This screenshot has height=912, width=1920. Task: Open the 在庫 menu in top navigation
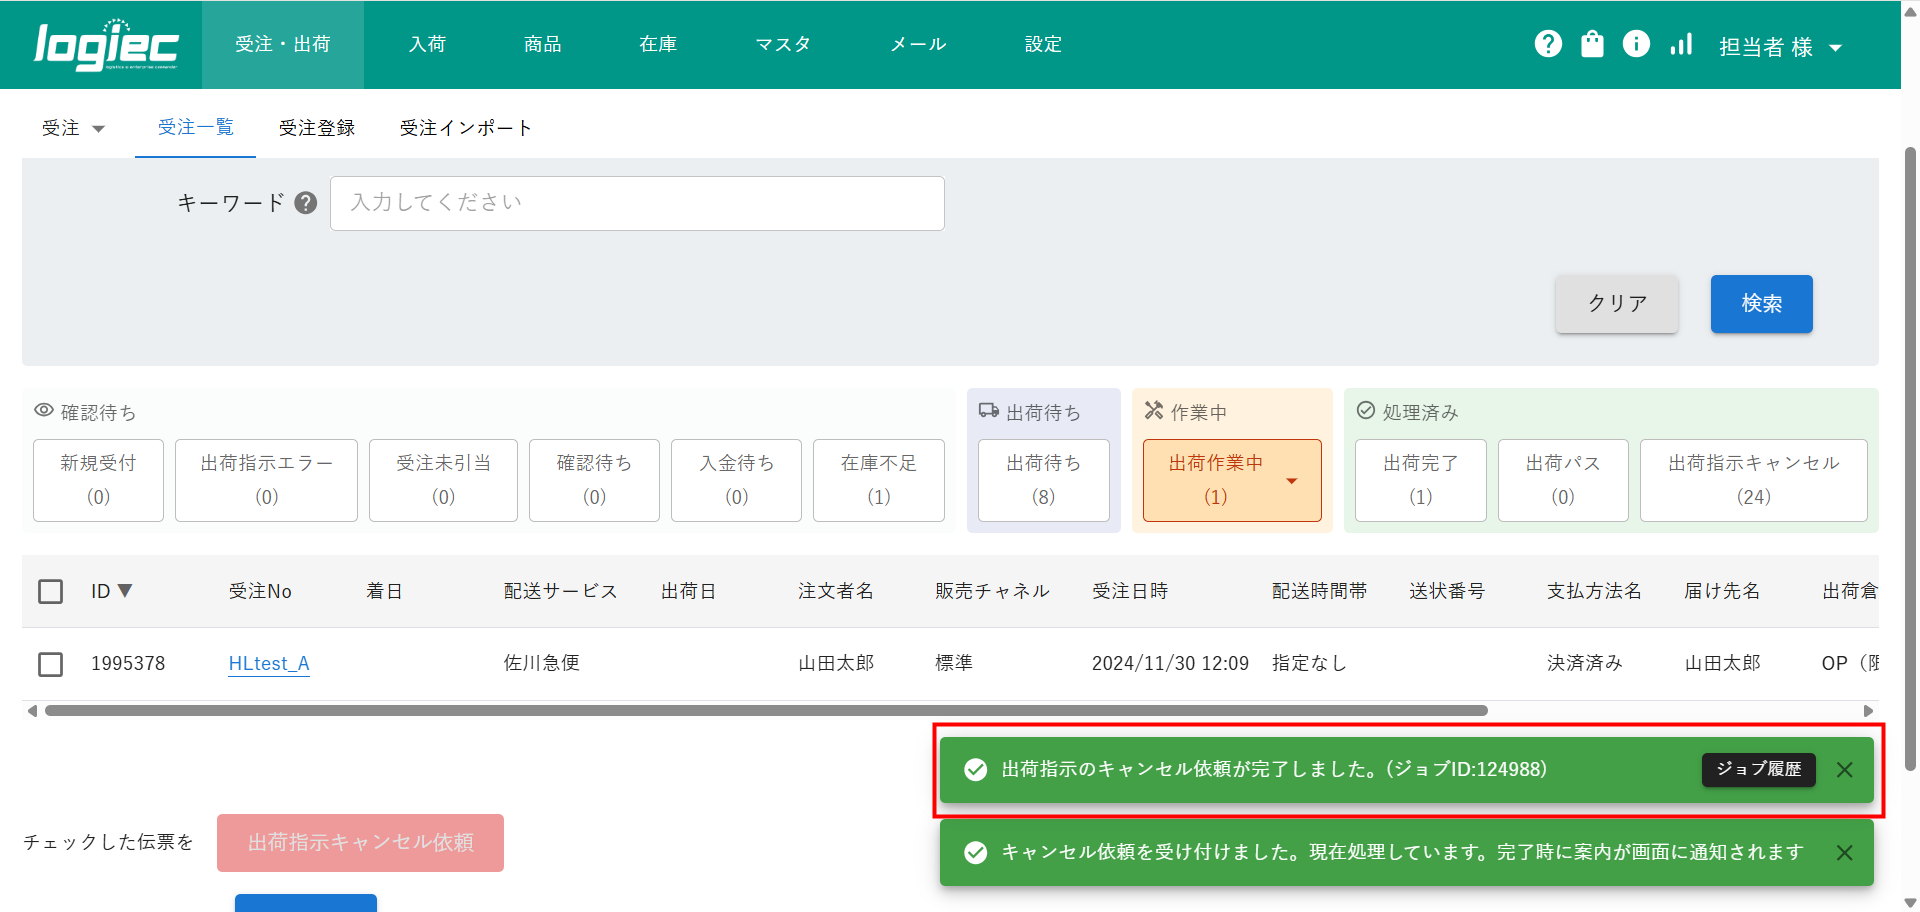point(658,44)
